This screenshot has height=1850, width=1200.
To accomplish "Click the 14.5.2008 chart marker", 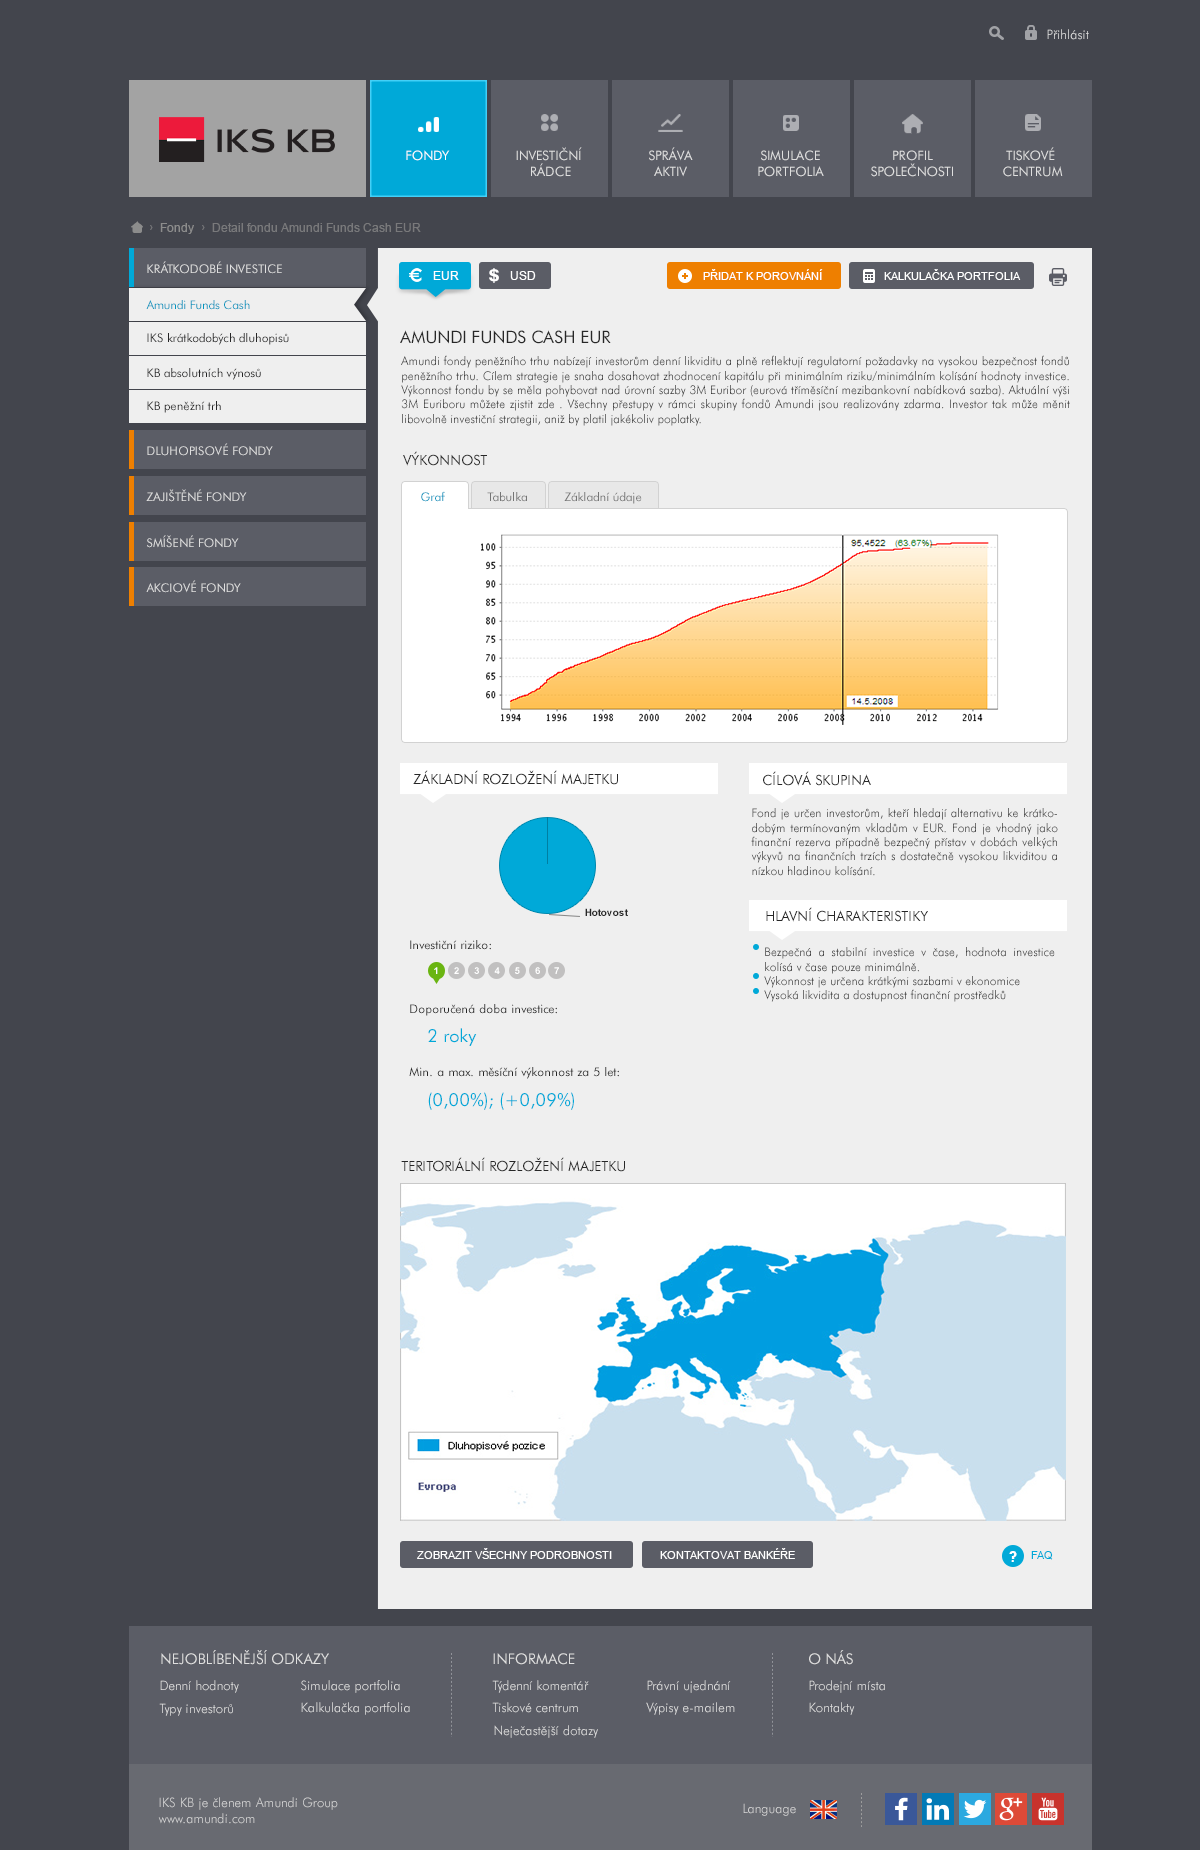I will [x=872, y=701].
